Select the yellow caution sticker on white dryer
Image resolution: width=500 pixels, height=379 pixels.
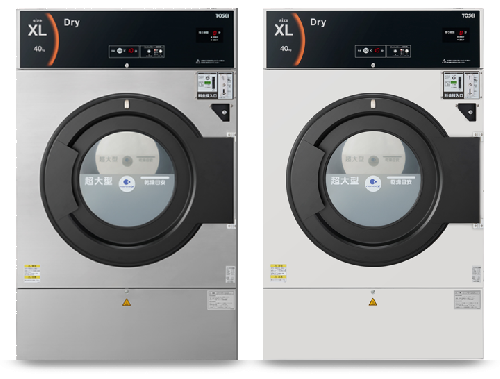[278, 273]
